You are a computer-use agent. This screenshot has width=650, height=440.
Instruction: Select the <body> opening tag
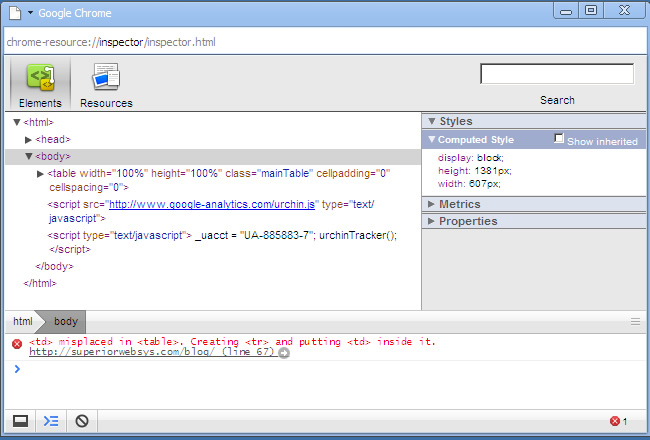[x=53, y=156]
